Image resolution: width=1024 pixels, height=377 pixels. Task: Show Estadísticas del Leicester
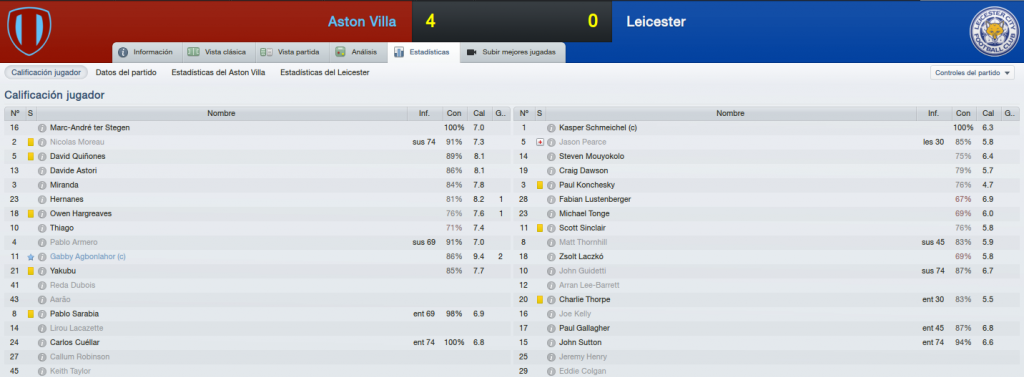[325, 73]
